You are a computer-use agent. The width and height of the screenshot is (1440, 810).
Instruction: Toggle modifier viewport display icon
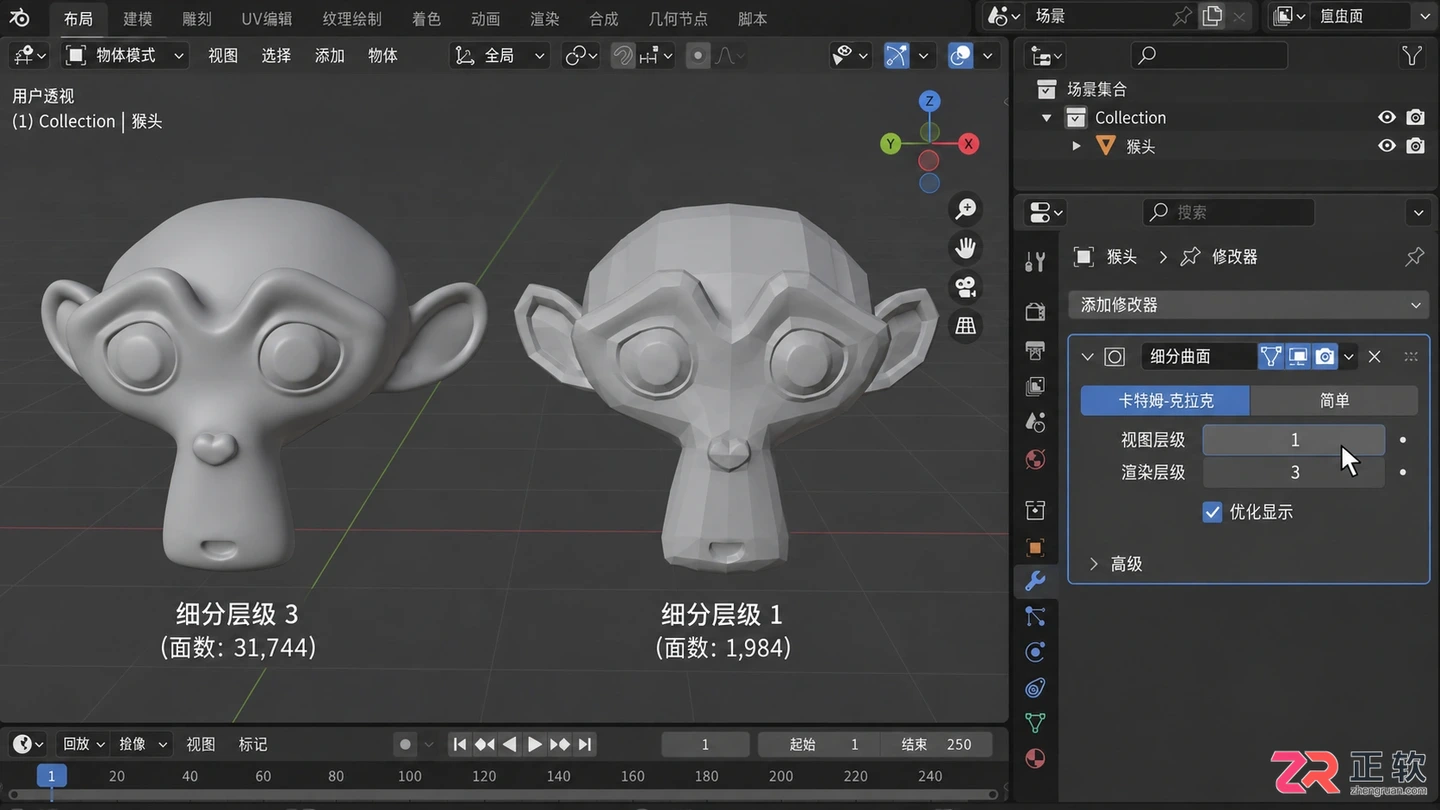pos(1297,356)
